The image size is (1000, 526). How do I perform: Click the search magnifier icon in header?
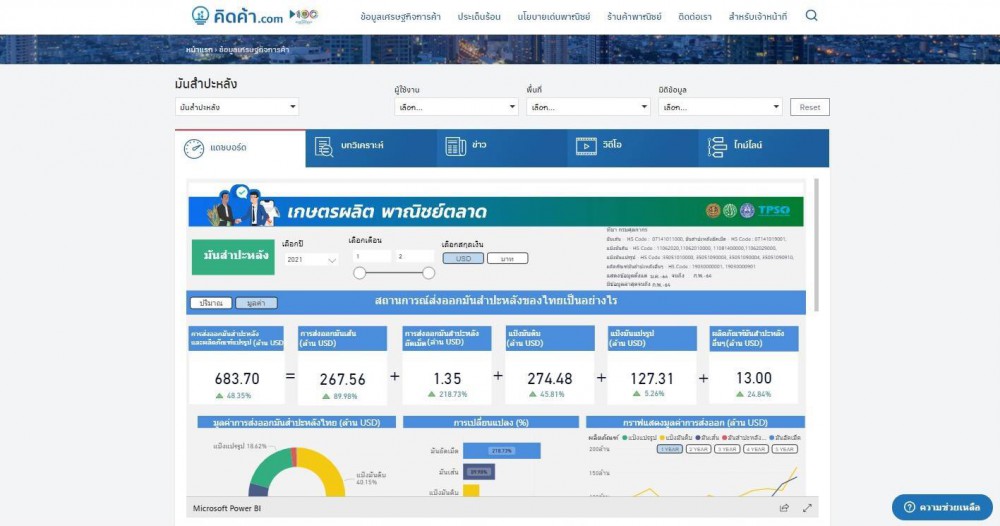(x=811, y=16)
